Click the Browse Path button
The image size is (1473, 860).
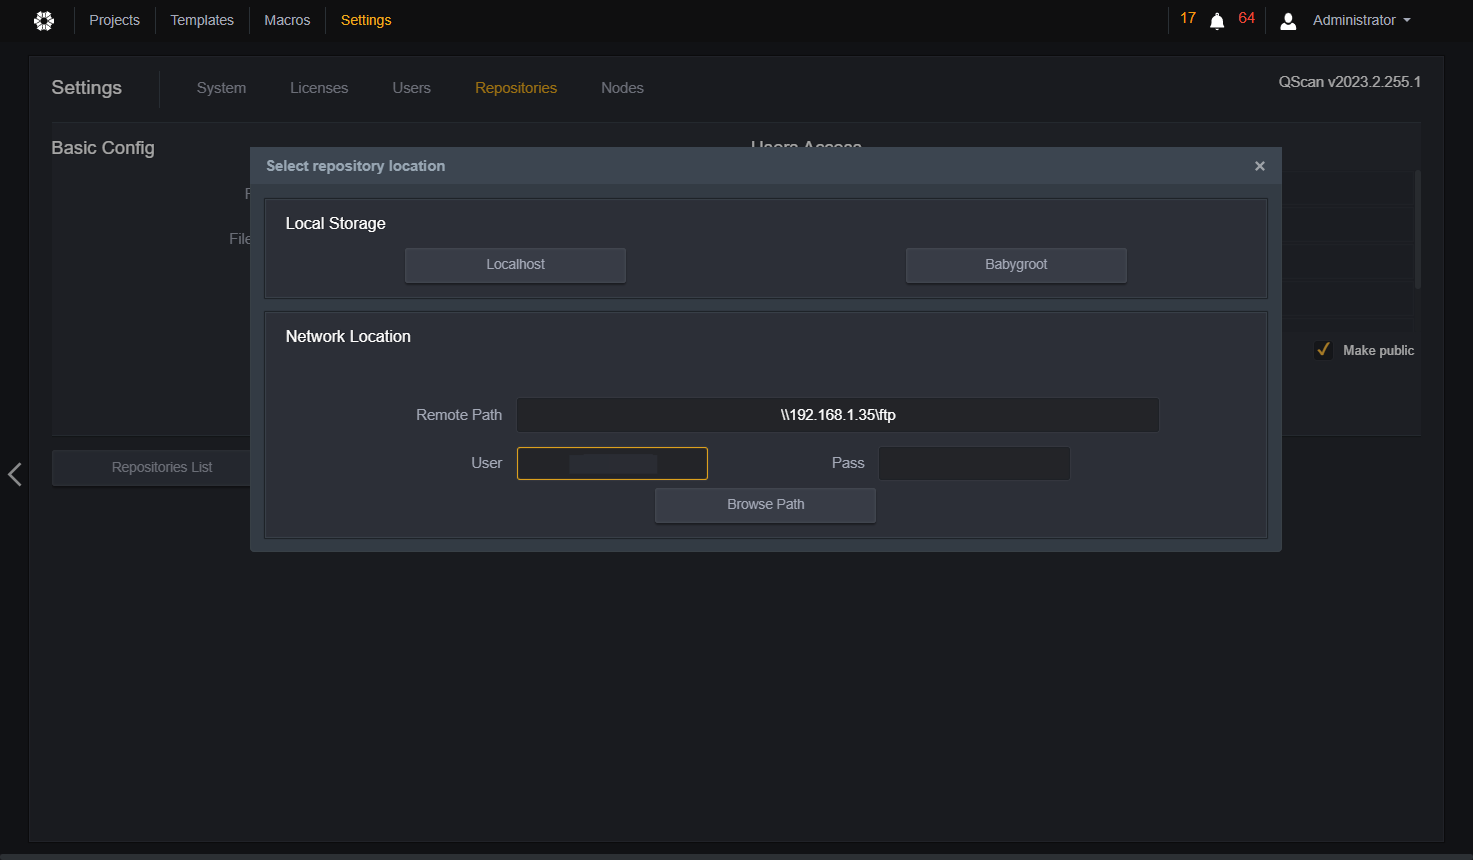(x=765, y=505)
